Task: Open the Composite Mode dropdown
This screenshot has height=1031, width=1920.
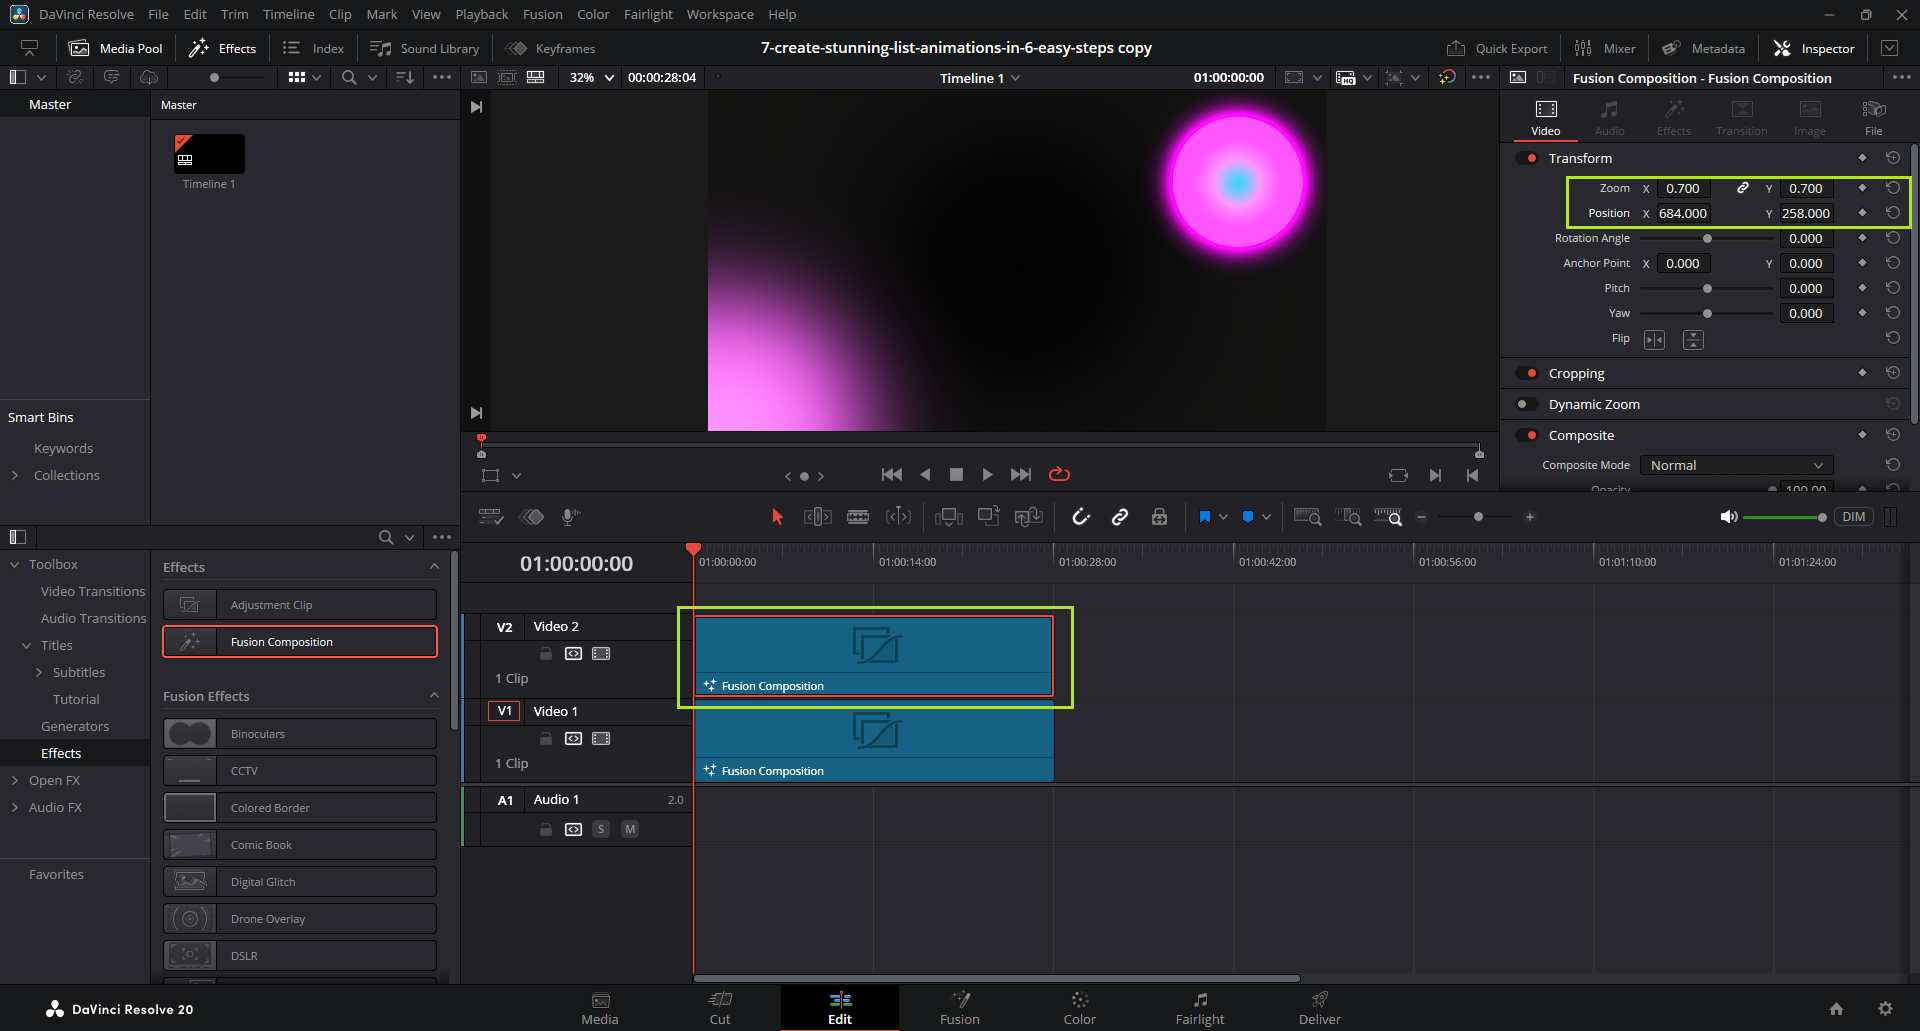Action: point(1736,465)
